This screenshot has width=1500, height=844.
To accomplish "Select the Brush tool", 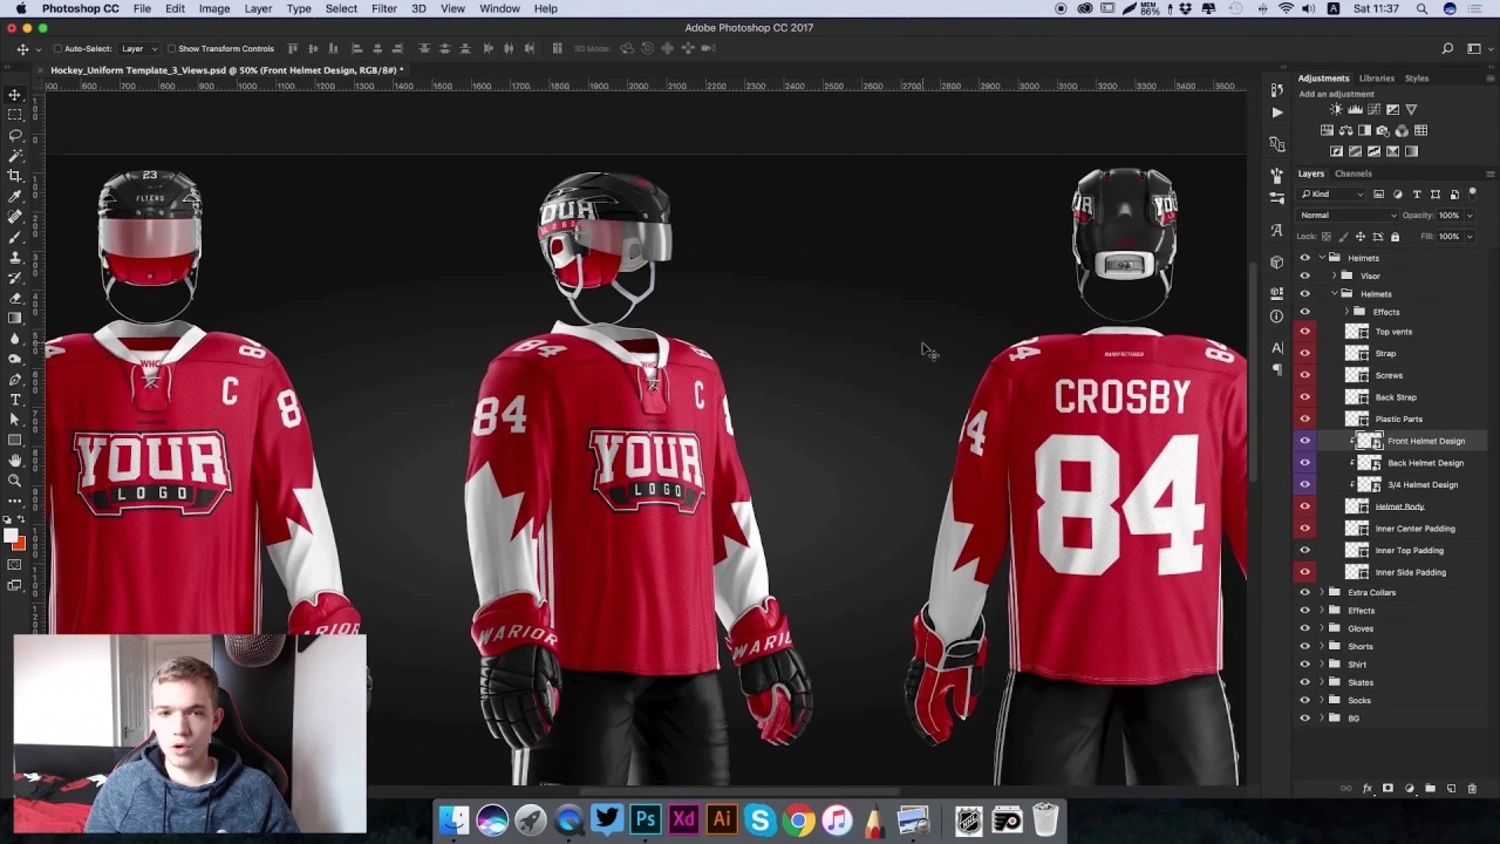I will pos(15,237).
